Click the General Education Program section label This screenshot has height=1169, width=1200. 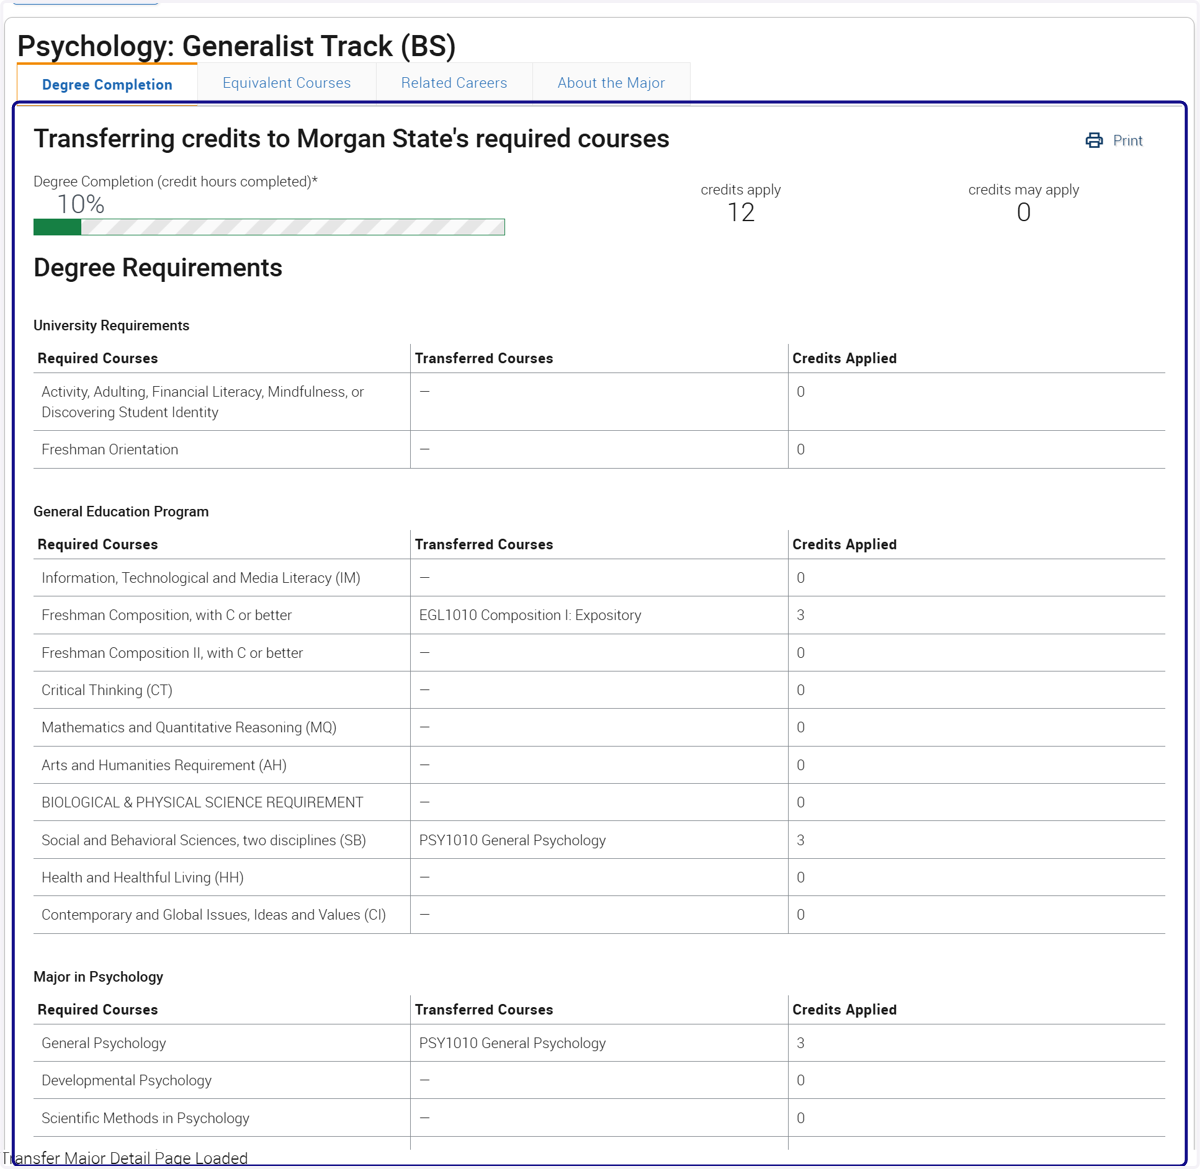[x=121, y=512]
